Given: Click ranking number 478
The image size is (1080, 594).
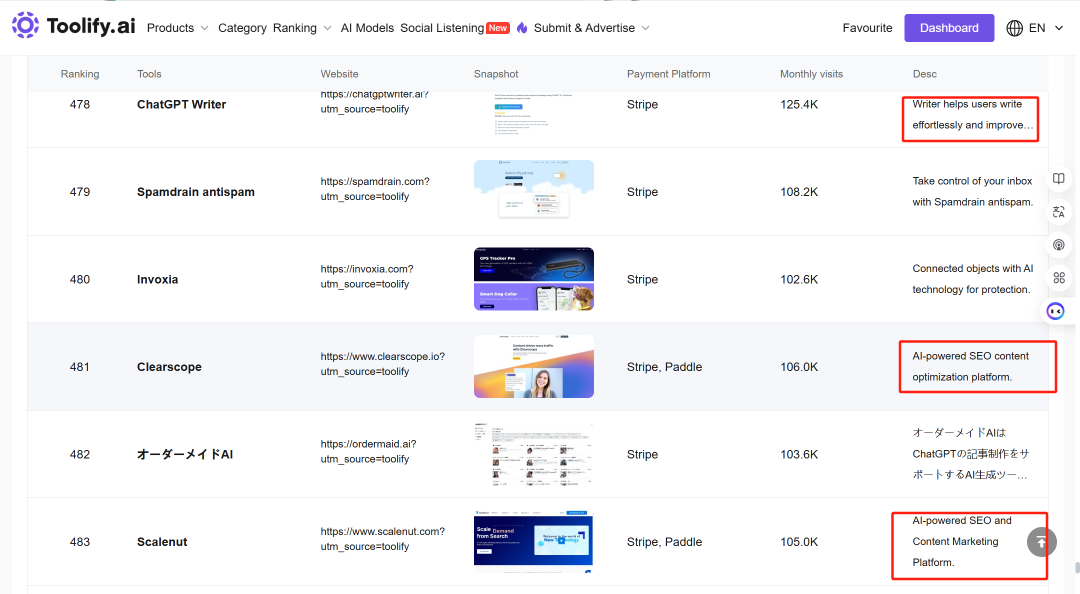Looking at the screenshot, I should [80, 105].
